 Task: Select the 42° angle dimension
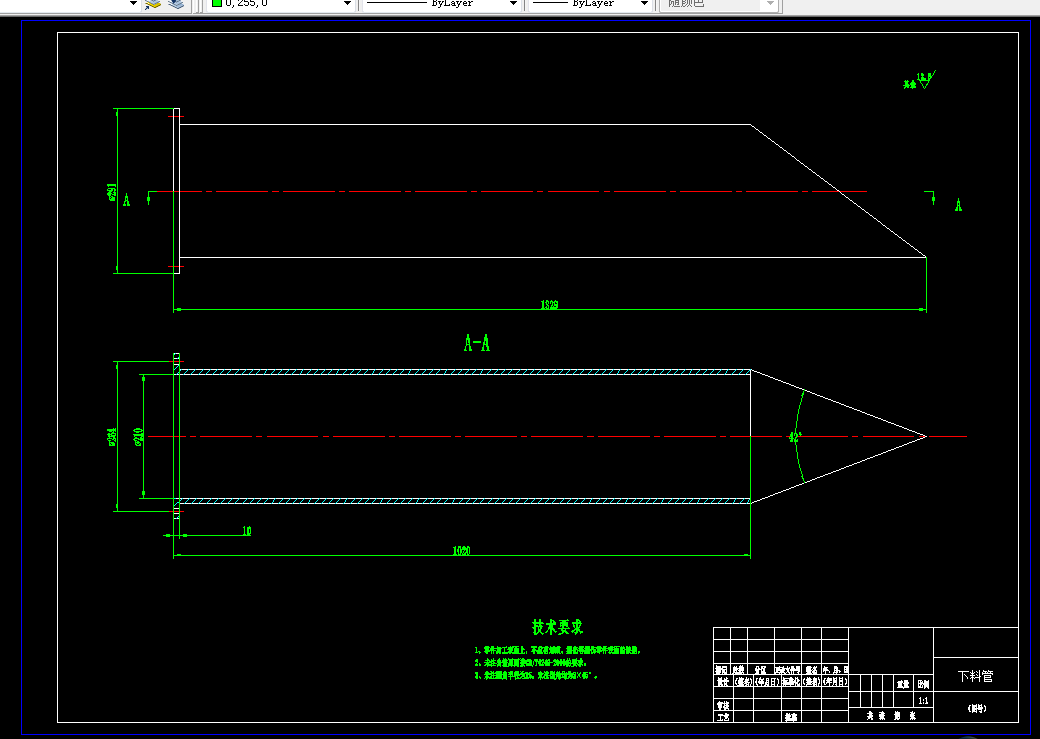pos(795,437)
